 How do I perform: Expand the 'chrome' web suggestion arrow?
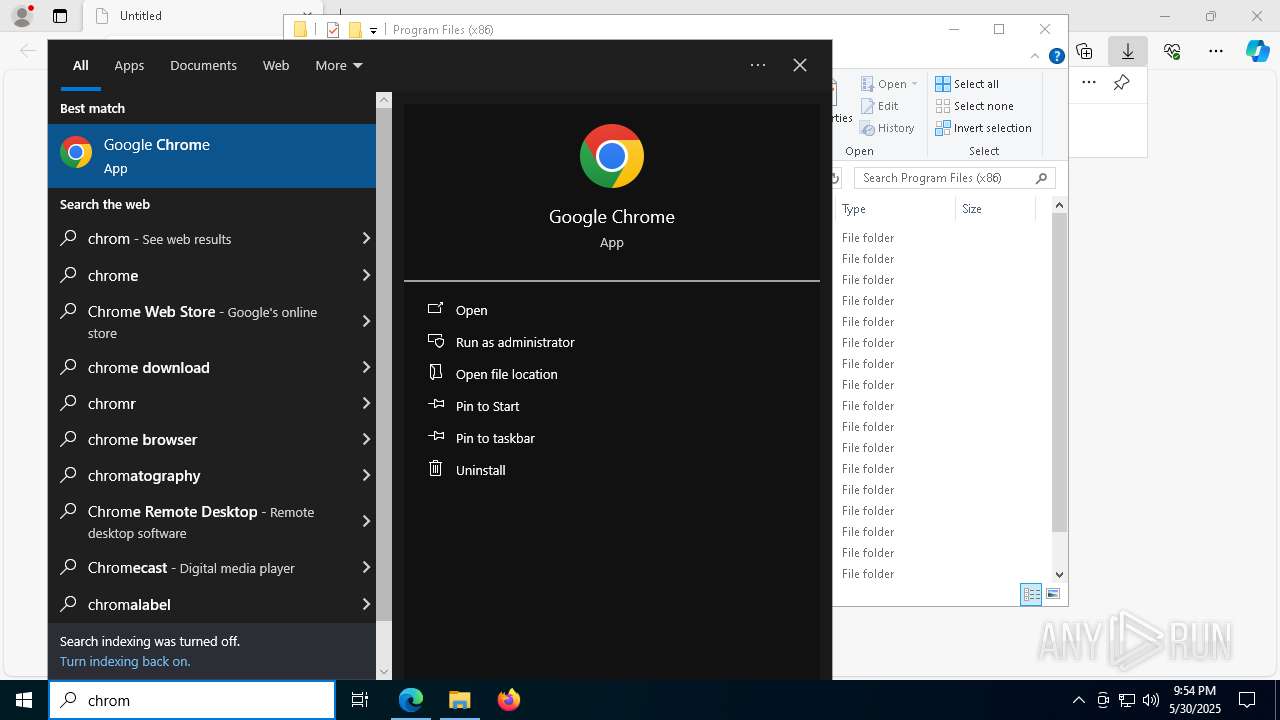point(366,275)
